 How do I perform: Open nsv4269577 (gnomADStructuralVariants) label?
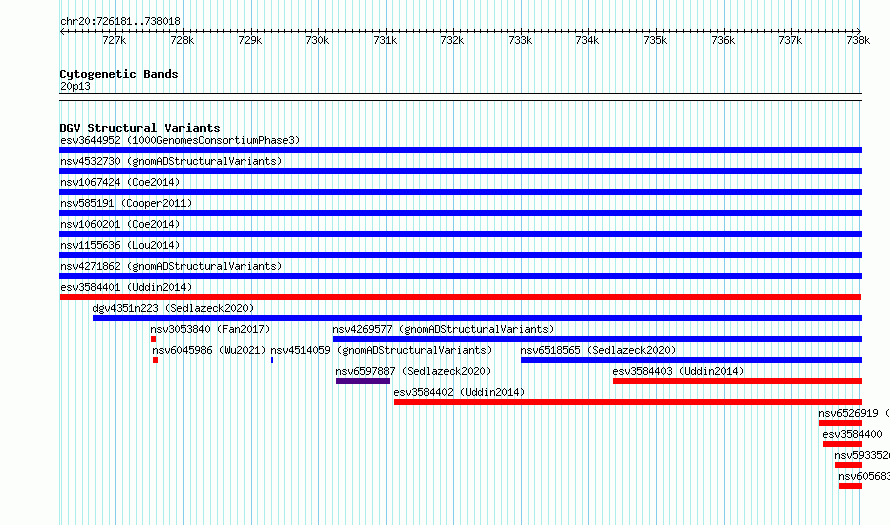(443, 329)
